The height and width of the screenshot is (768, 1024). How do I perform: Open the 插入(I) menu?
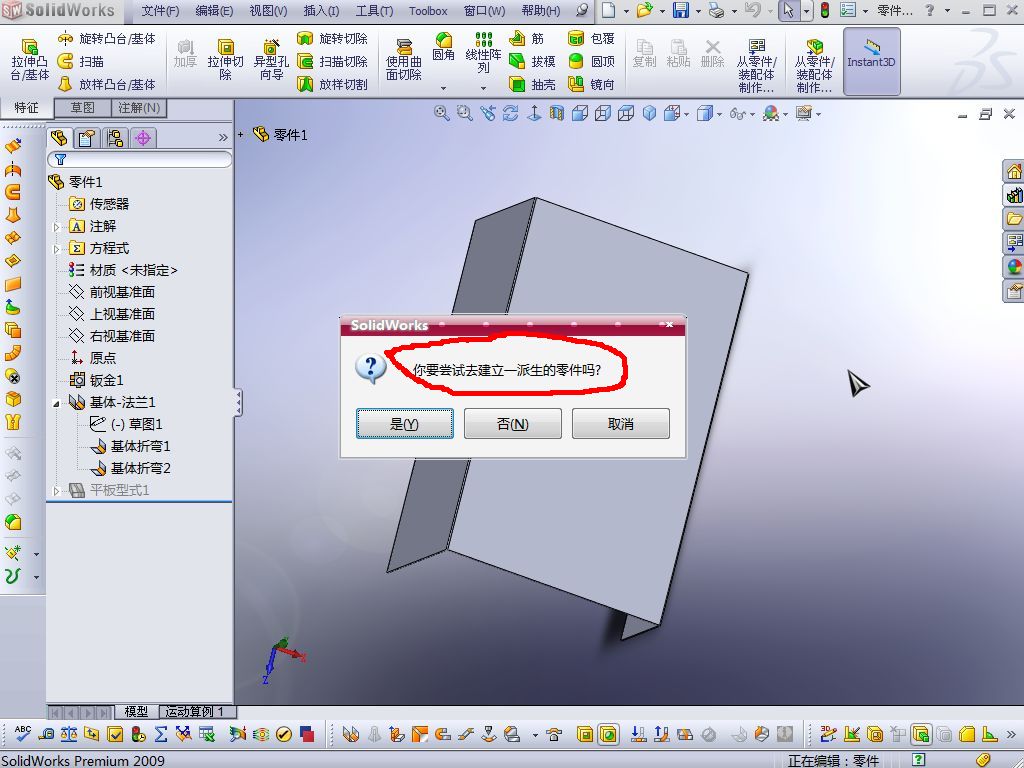(x=321, y=11)
